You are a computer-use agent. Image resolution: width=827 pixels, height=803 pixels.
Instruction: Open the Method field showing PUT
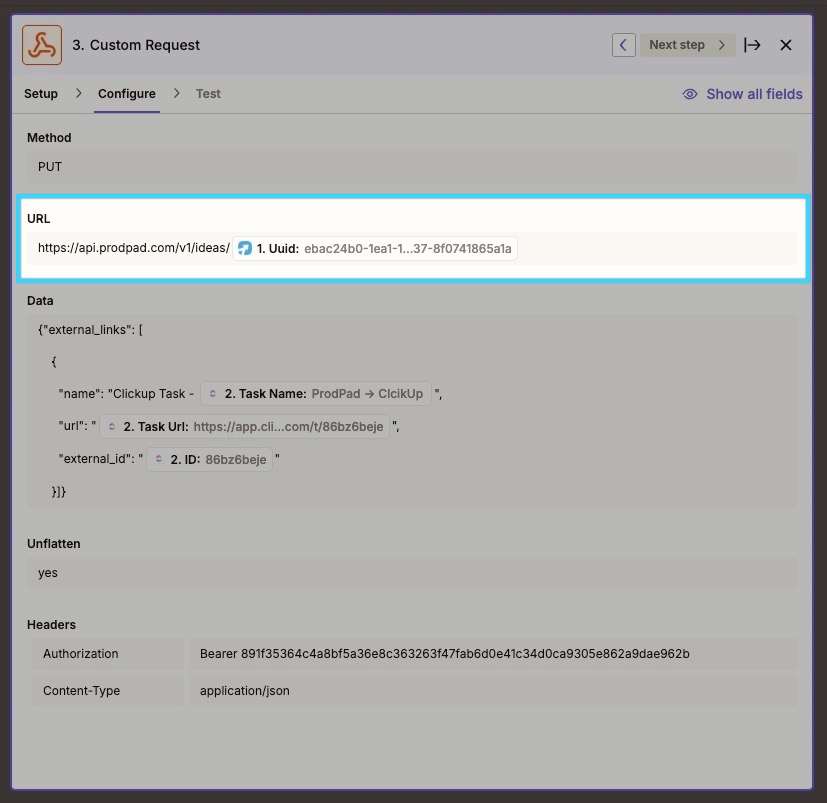pos(411,167)
